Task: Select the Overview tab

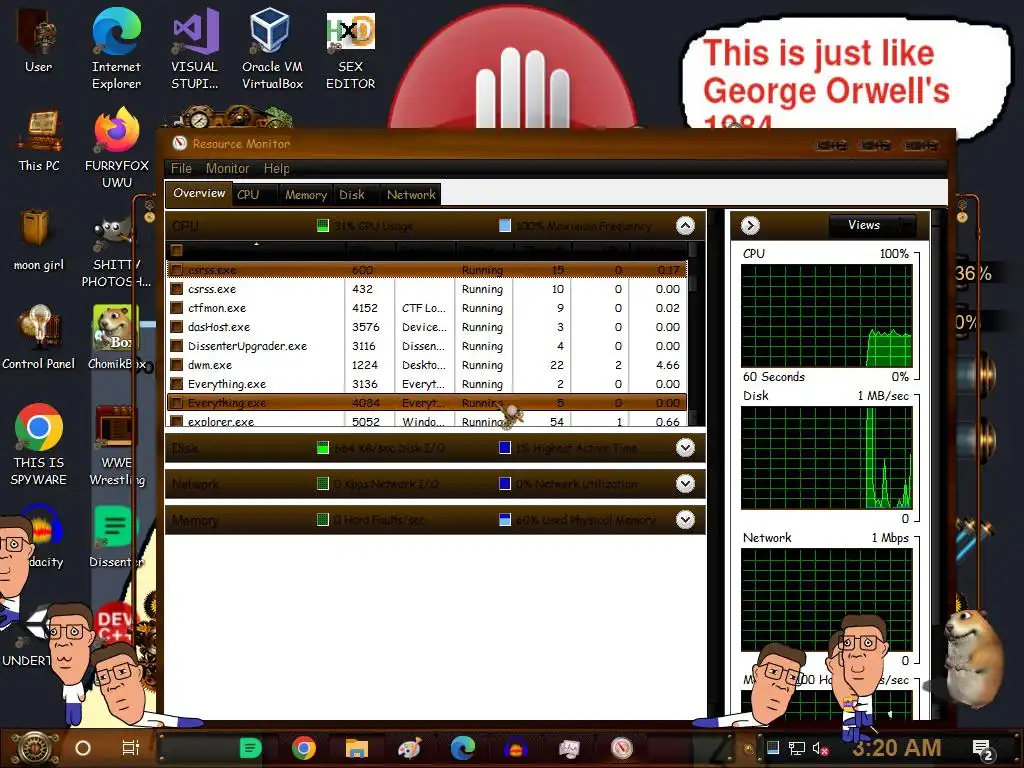Action: pyautogui.click(x=199, y=193)
